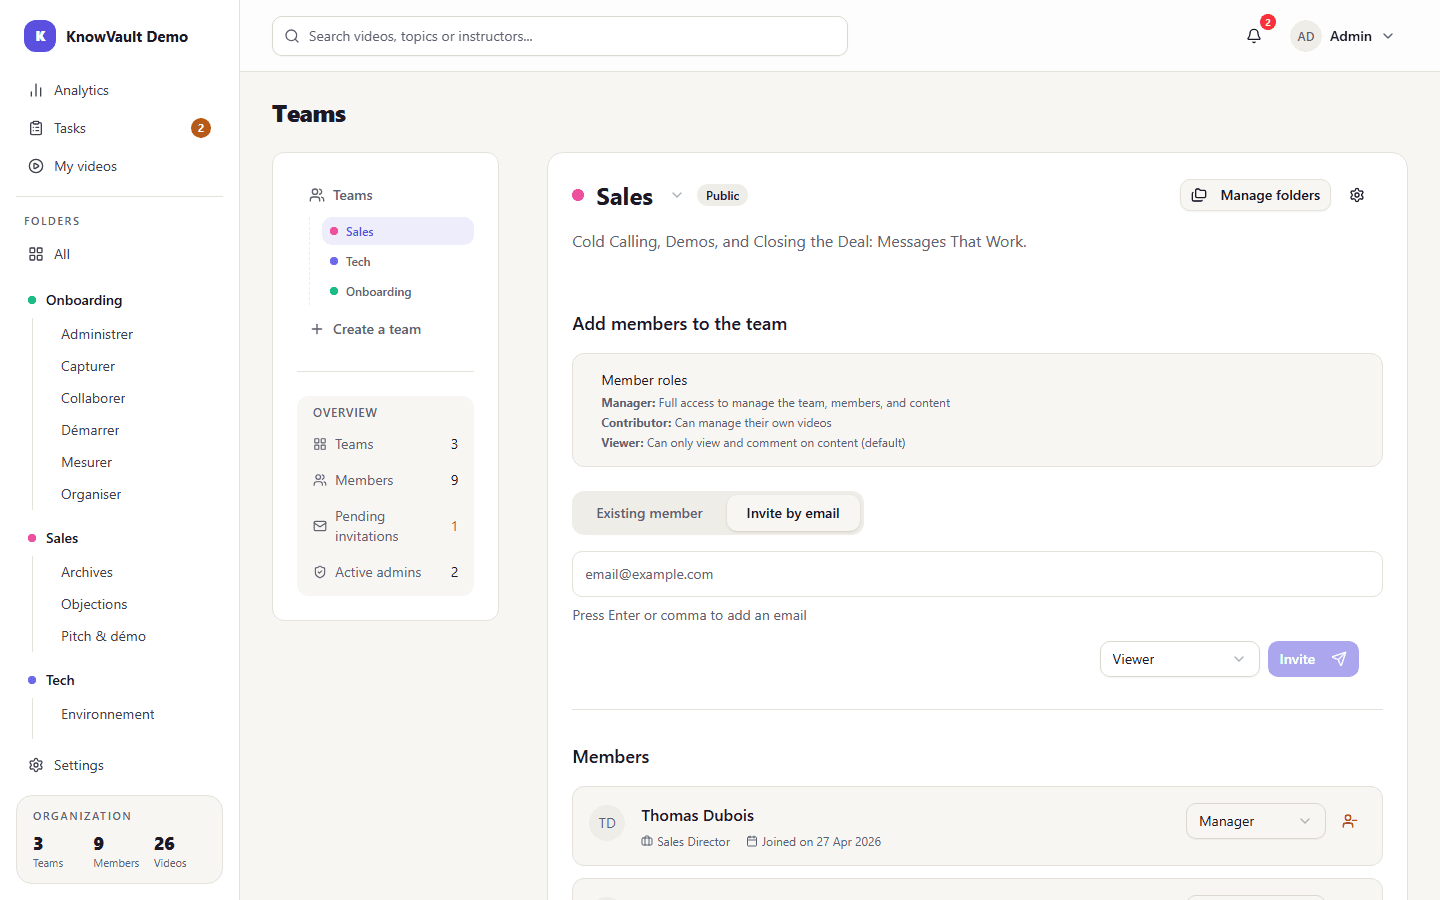
Task: Click TD avatar of Thomas Dubois
Action: [x=607, y=823]
